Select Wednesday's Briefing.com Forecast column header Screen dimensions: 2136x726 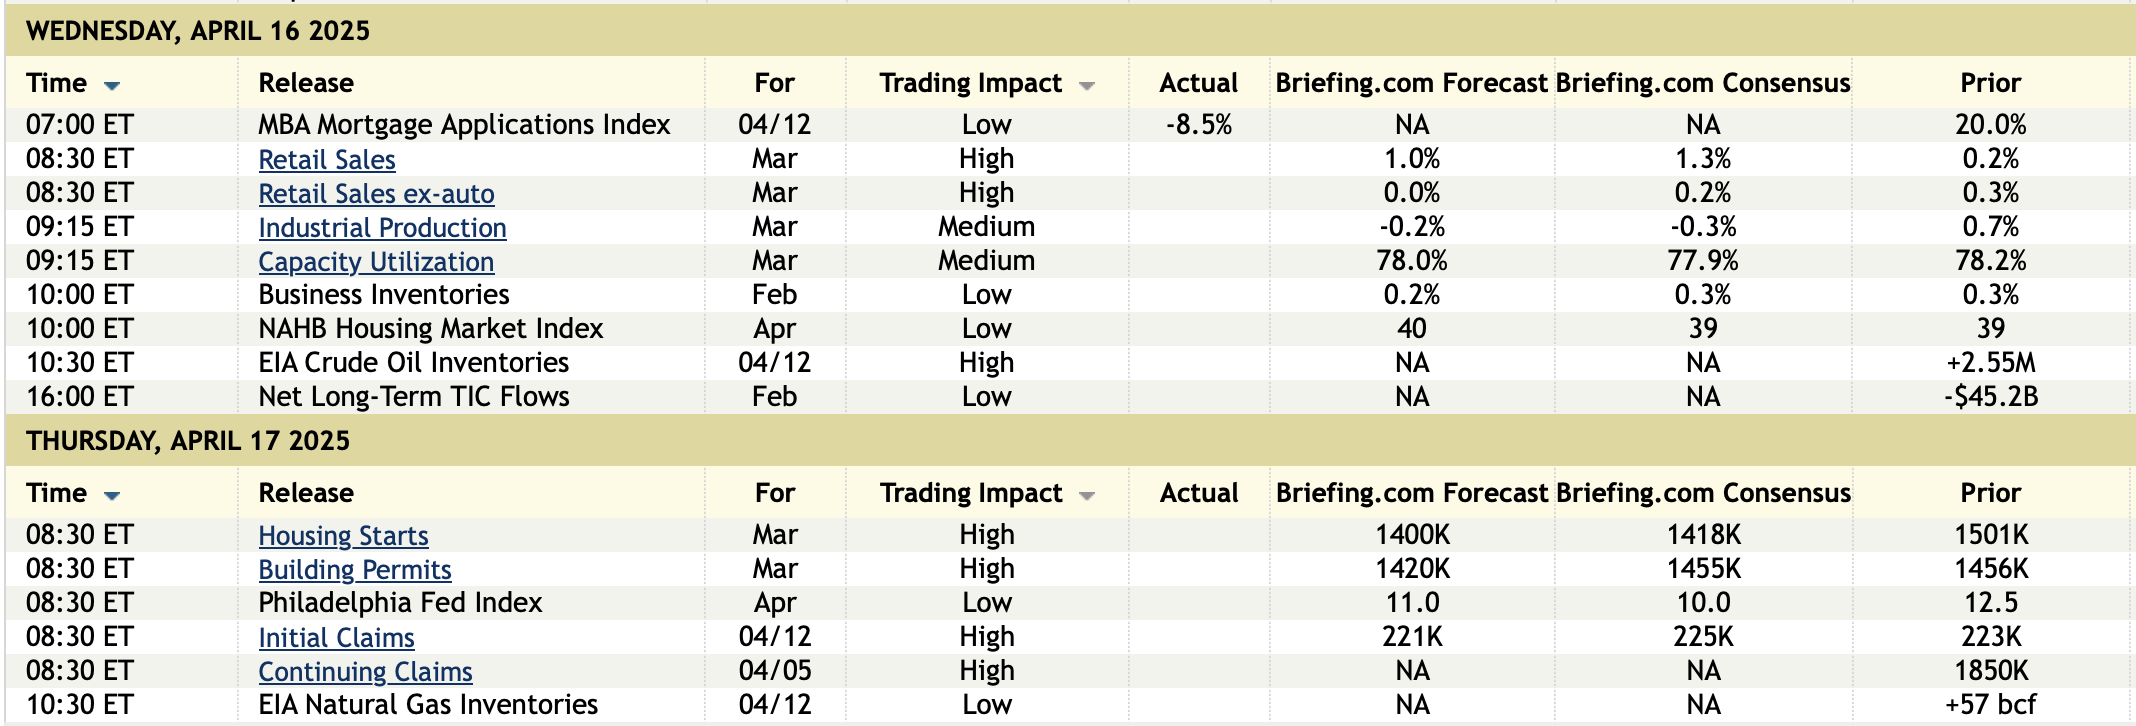coord(1411,83)
